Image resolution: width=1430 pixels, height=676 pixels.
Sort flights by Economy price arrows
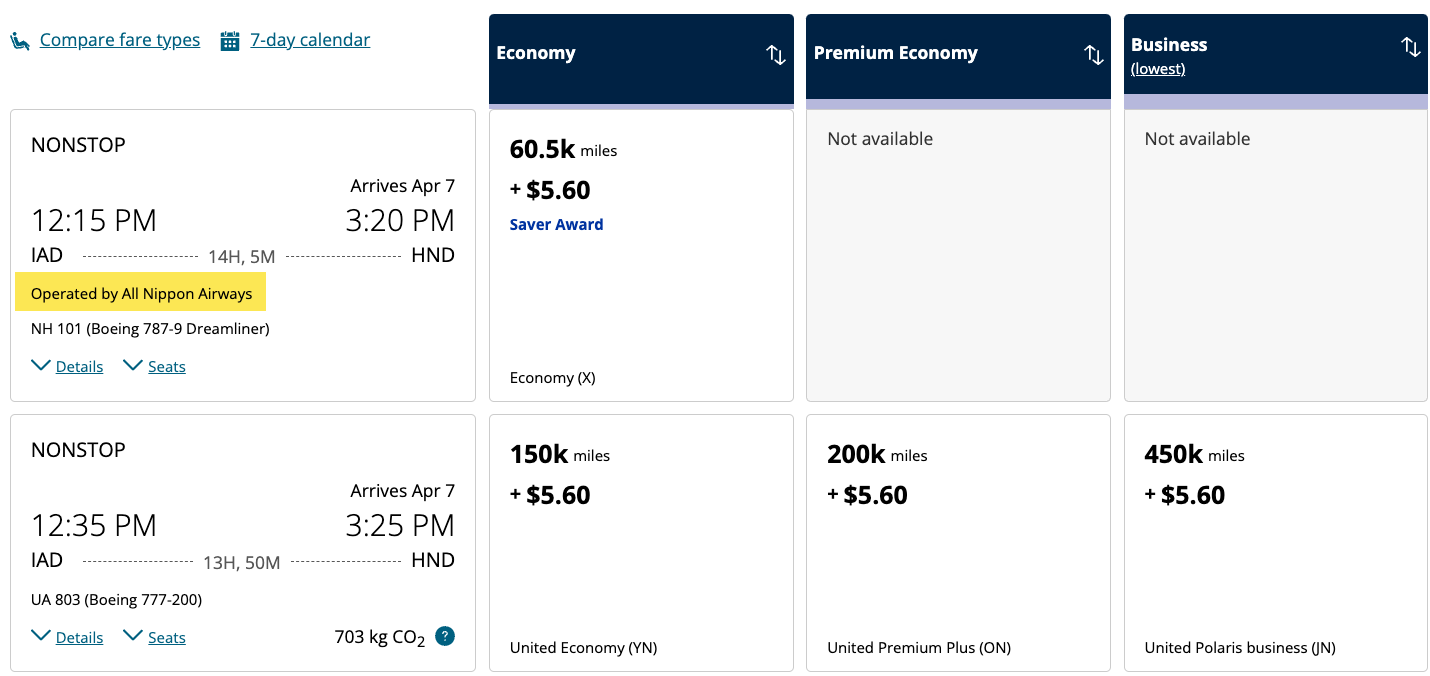(x=776, y=55)
